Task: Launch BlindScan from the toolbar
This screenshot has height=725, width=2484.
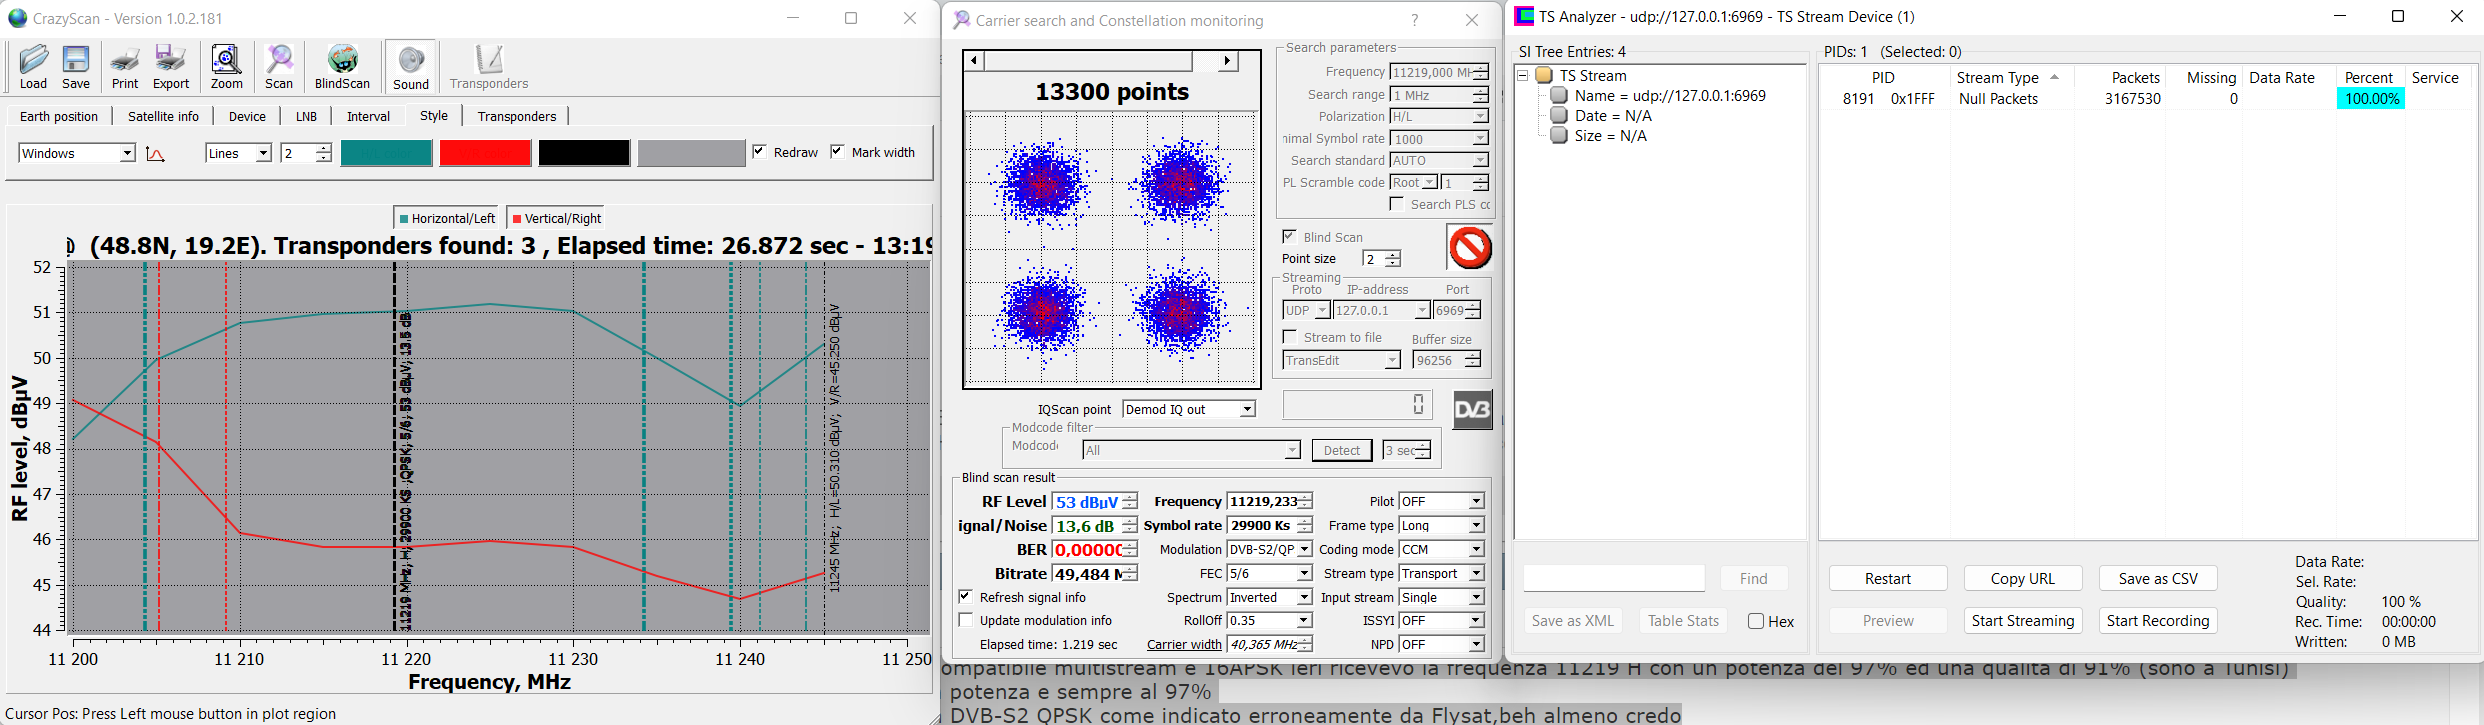Action: pos(342,67)
